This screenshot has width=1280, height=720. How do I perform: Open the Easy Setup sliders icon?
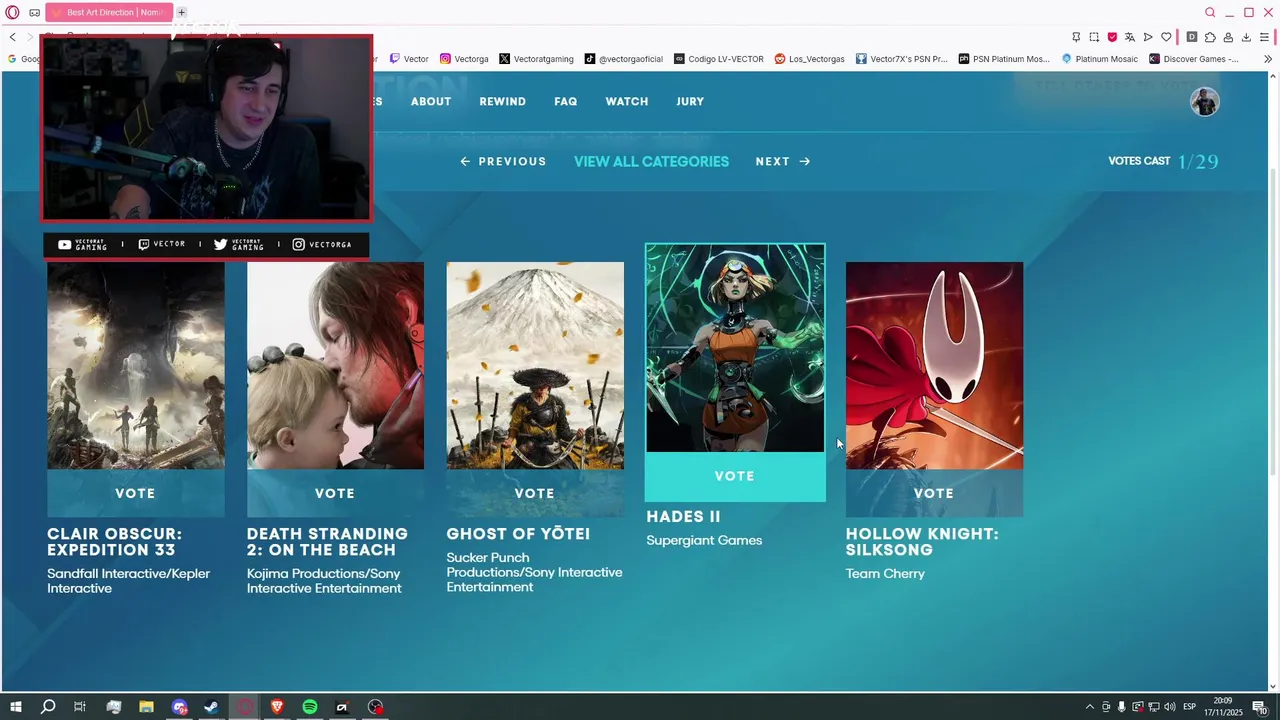coord(1264,37)
